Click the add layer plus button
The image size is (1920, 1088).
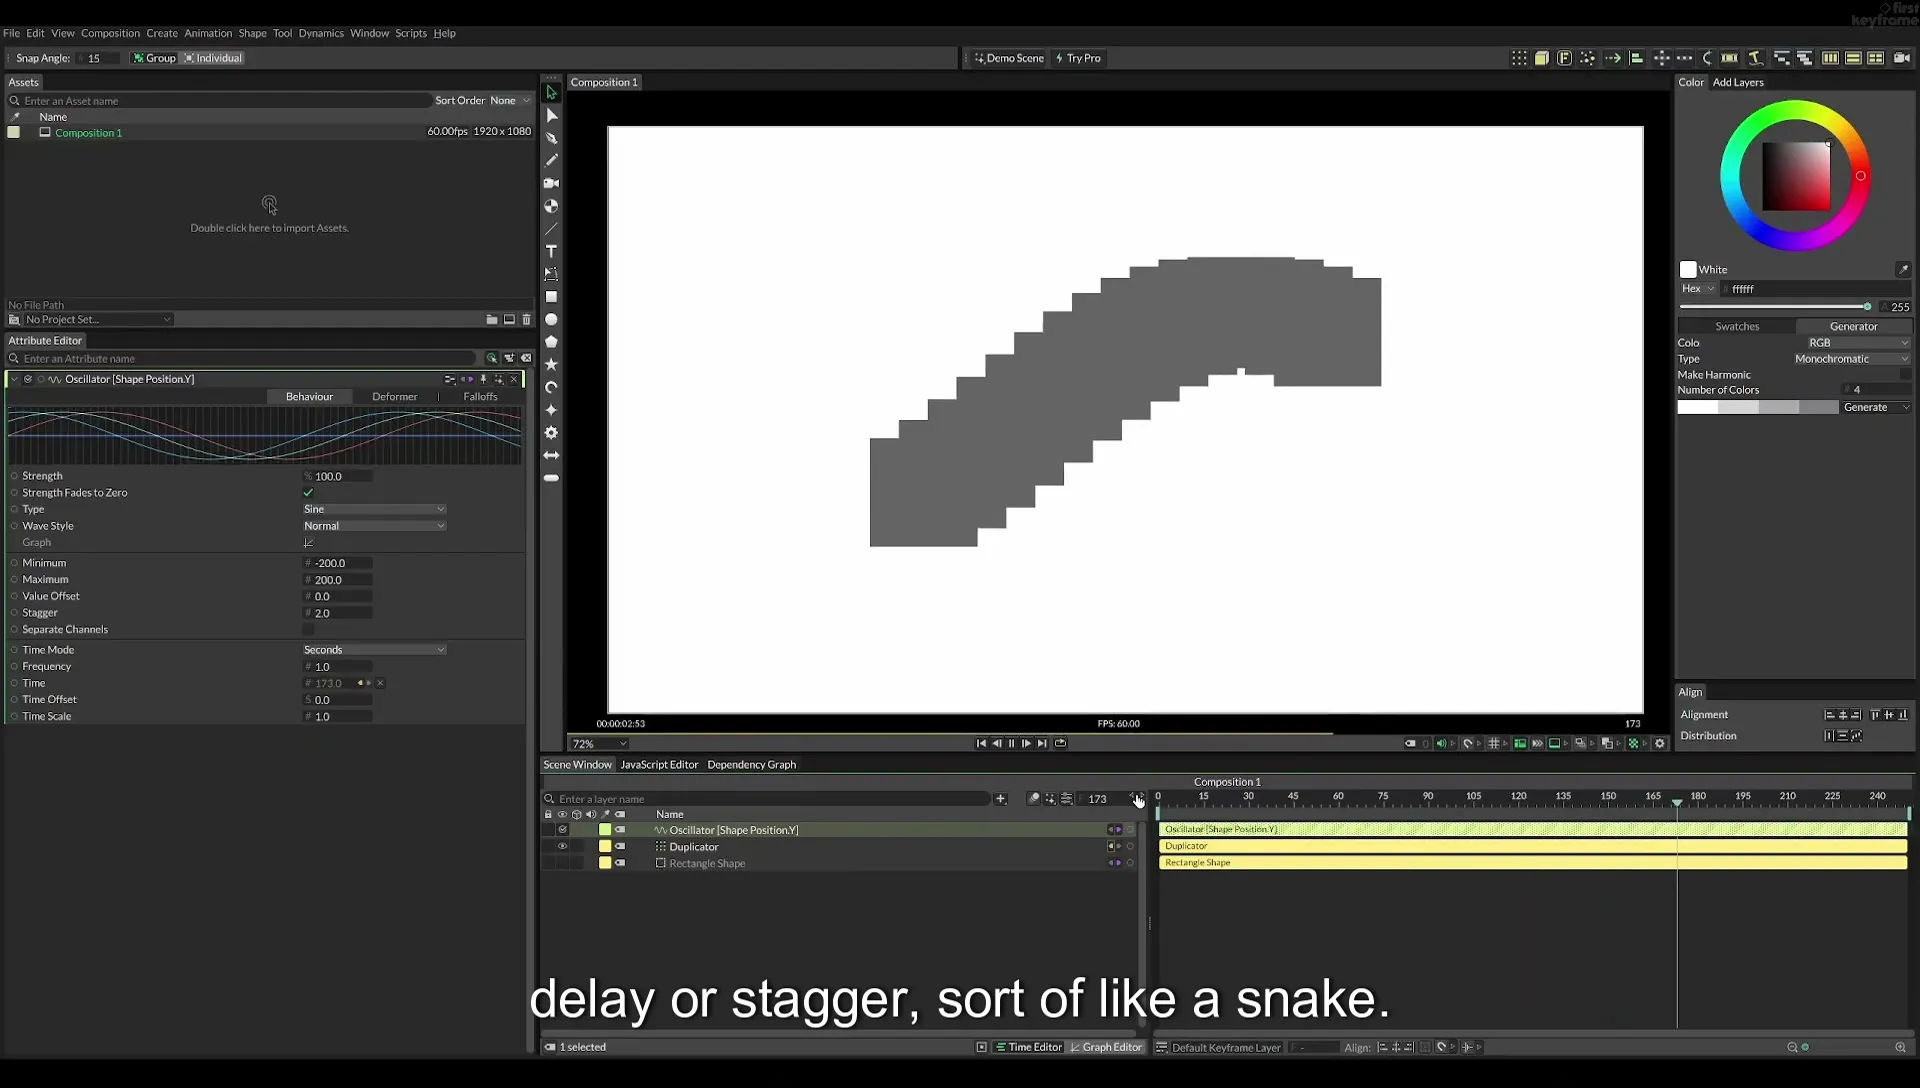(1000, 798)
